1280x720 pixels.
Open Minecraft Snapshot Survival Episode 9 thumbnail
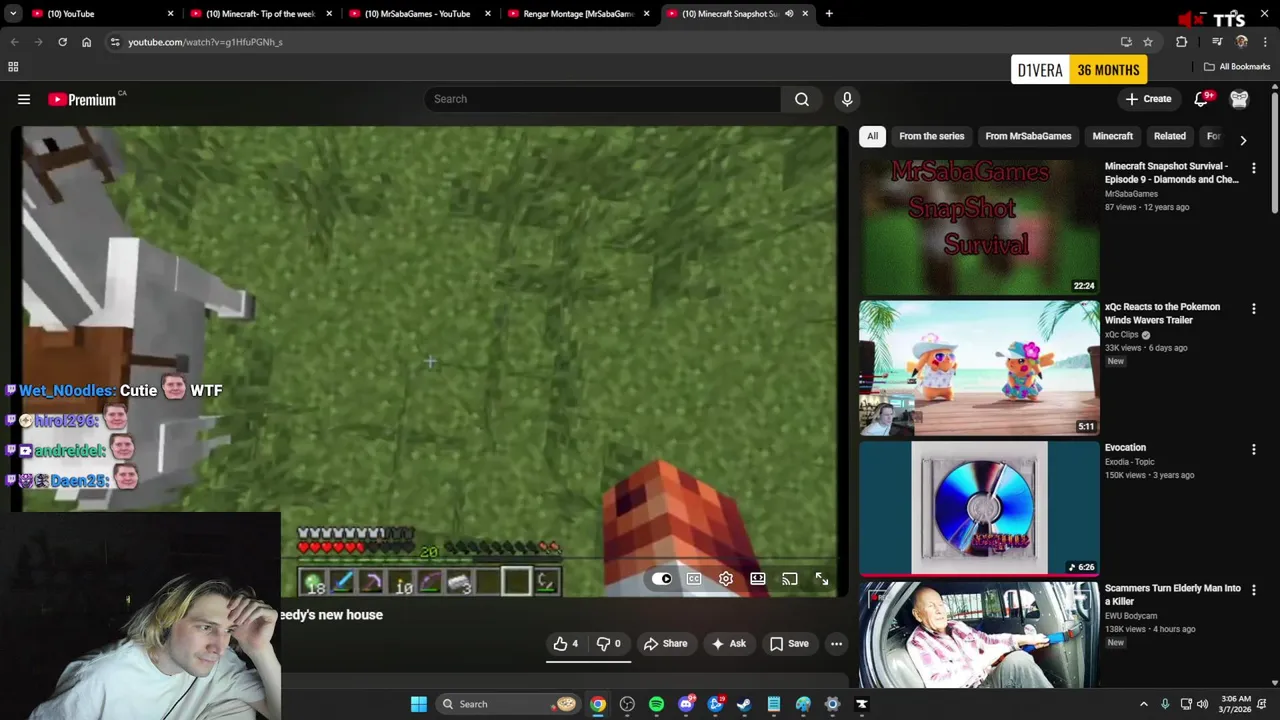(979, 227)
